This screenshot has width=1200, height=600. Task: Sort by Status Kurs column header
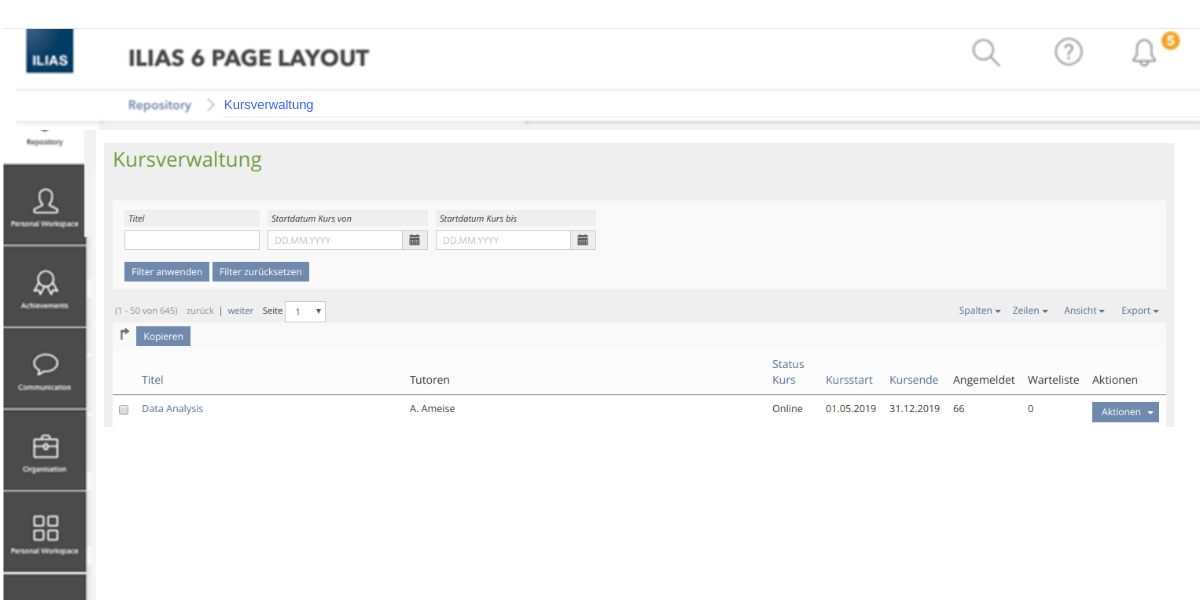click(x=788, y=372)
